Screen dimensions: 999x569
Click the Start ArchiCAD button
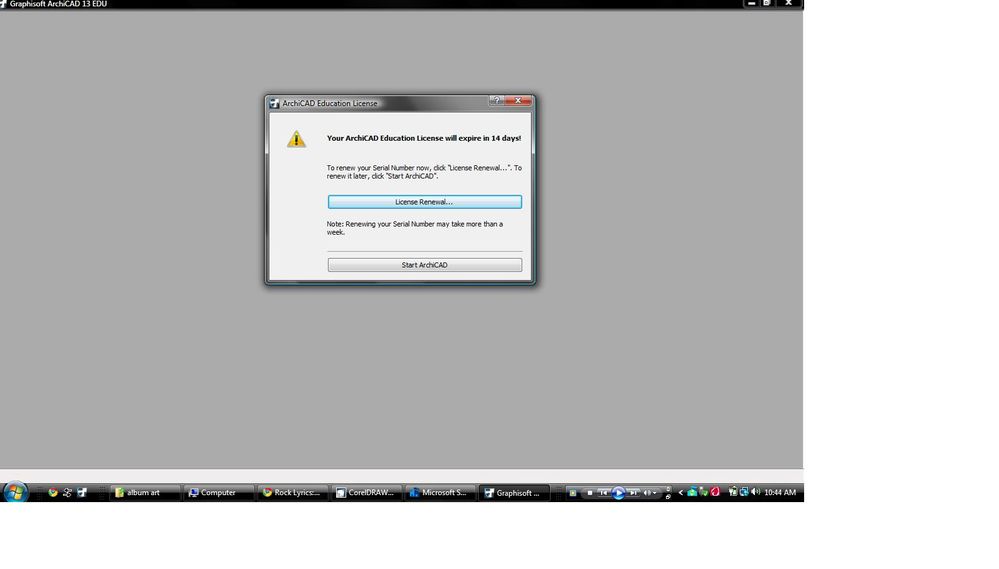(424, 265)
